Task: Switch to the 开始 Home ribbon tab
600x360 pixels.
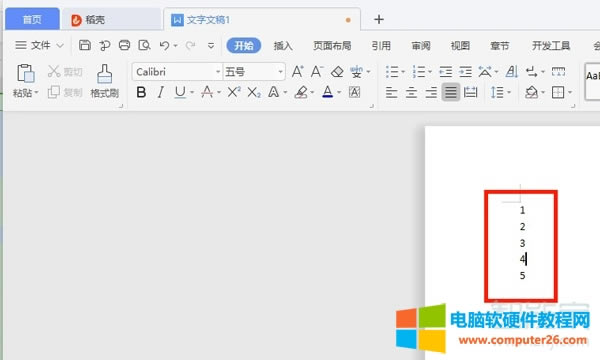Action: click(x=244, y=46)
